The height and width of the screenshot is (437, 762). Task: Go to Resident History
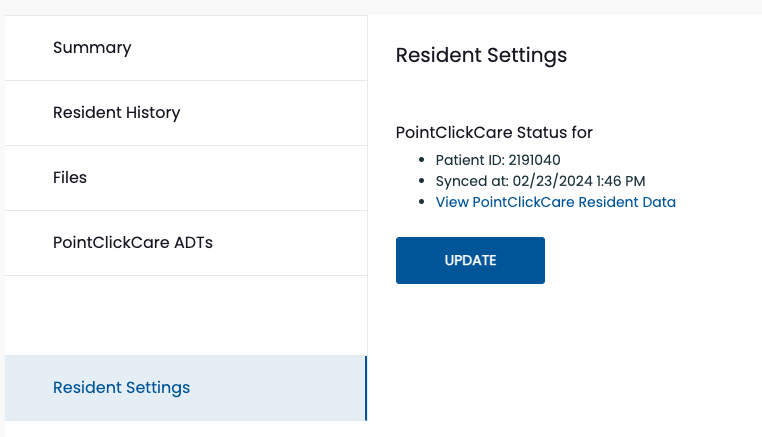coord(186,113)
